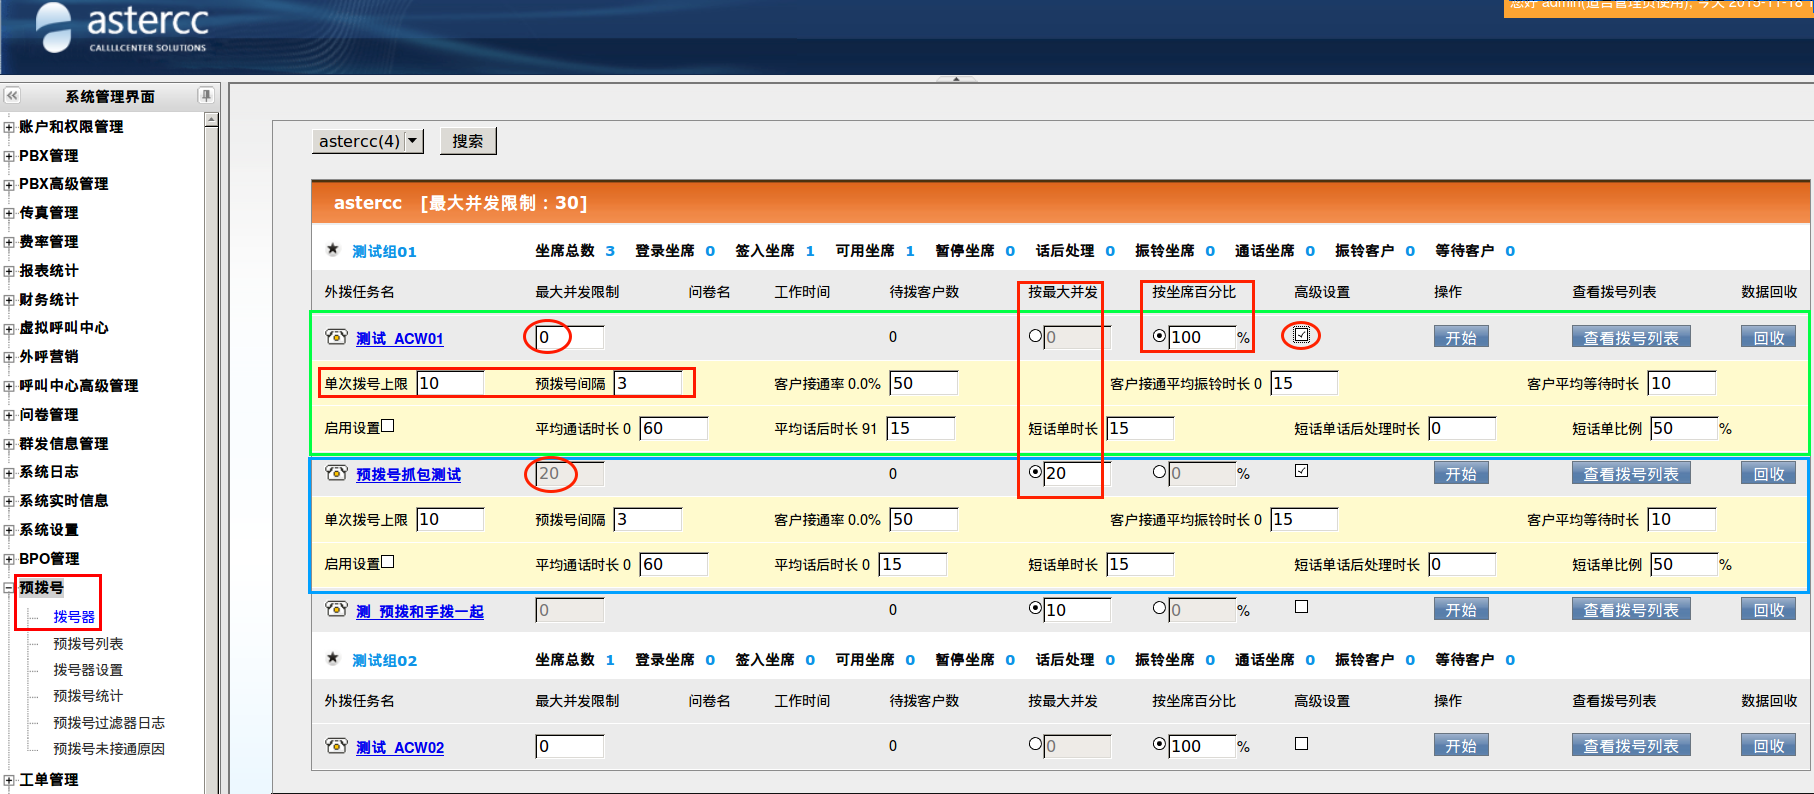Click the star icon next to 测试组01
This screenshot has height=794, width=1814.
click(333, 250)
